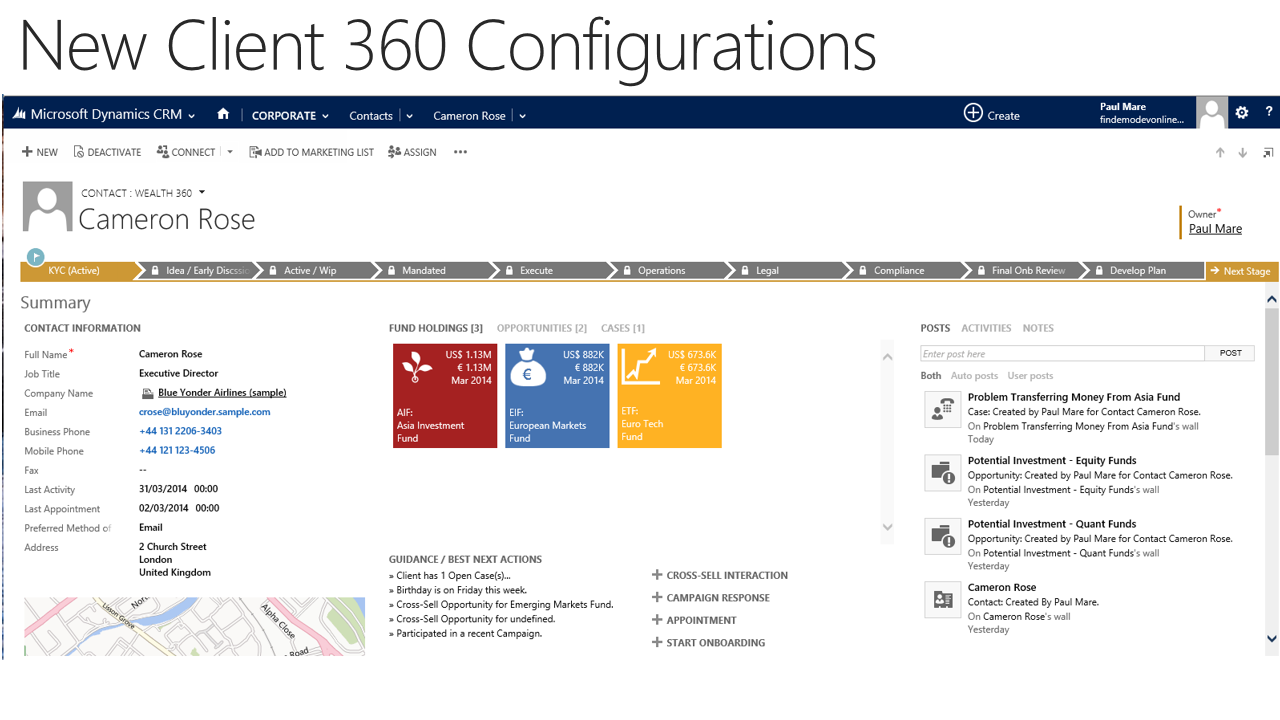The width and height of the screenshot is (1280, 720).
Task: Open the Blue Yonder Airlines company link
Action: (222, 393)
